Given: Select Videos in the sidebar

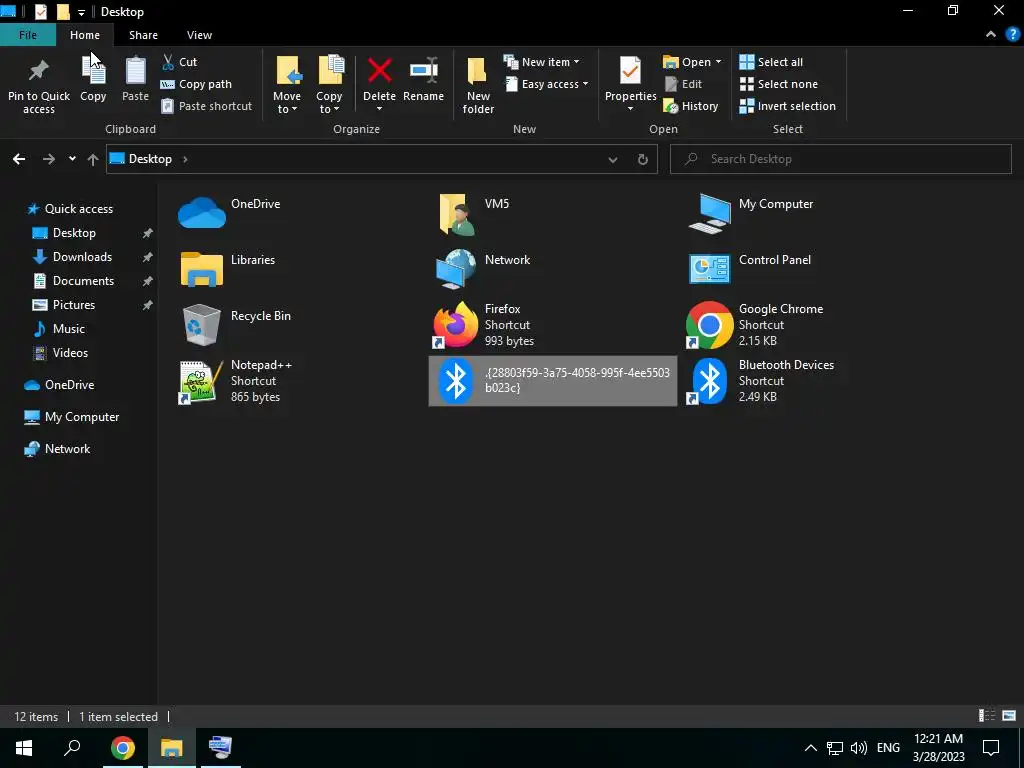Looking at the screenshot, I should click(x=70, y=353).
